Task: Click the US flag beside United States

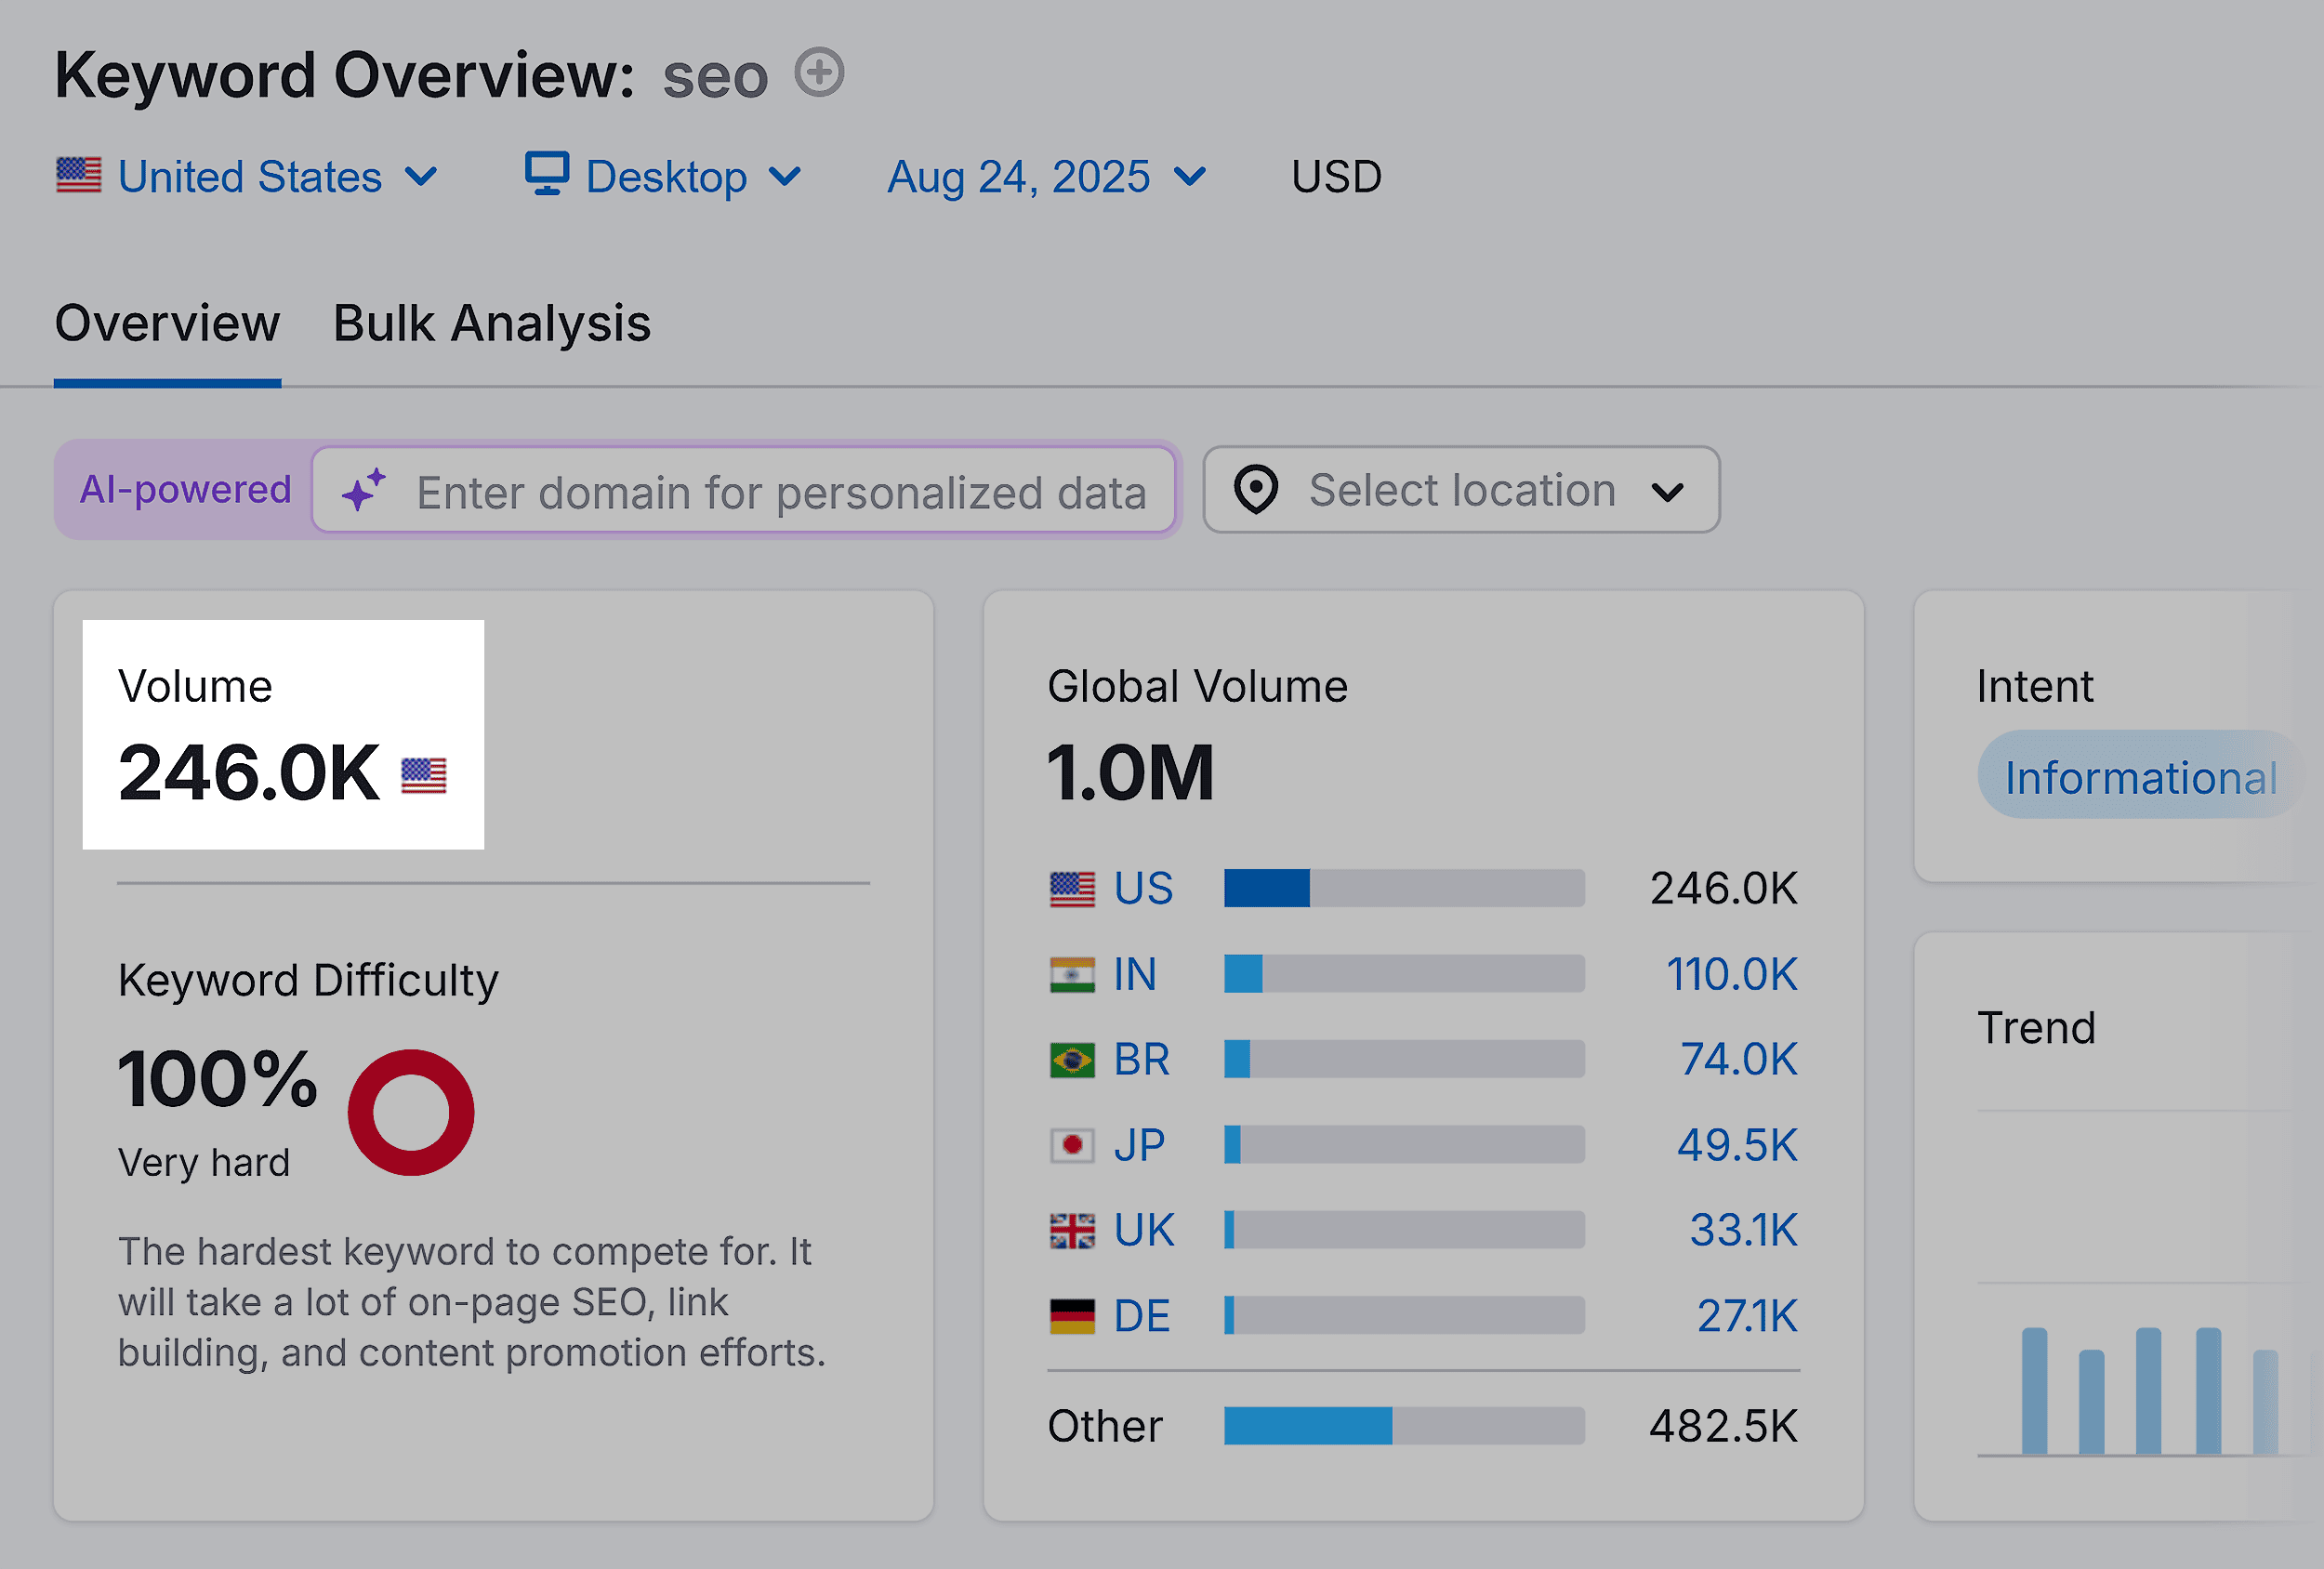Action: tap(78, 175)
